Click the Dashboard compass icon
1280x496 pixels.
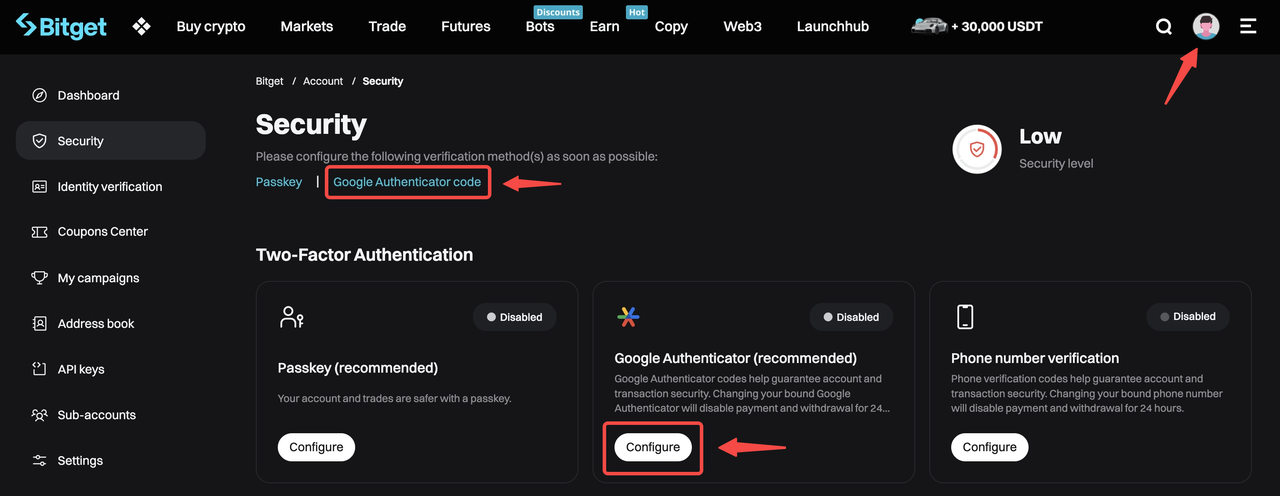pos(40,96)
